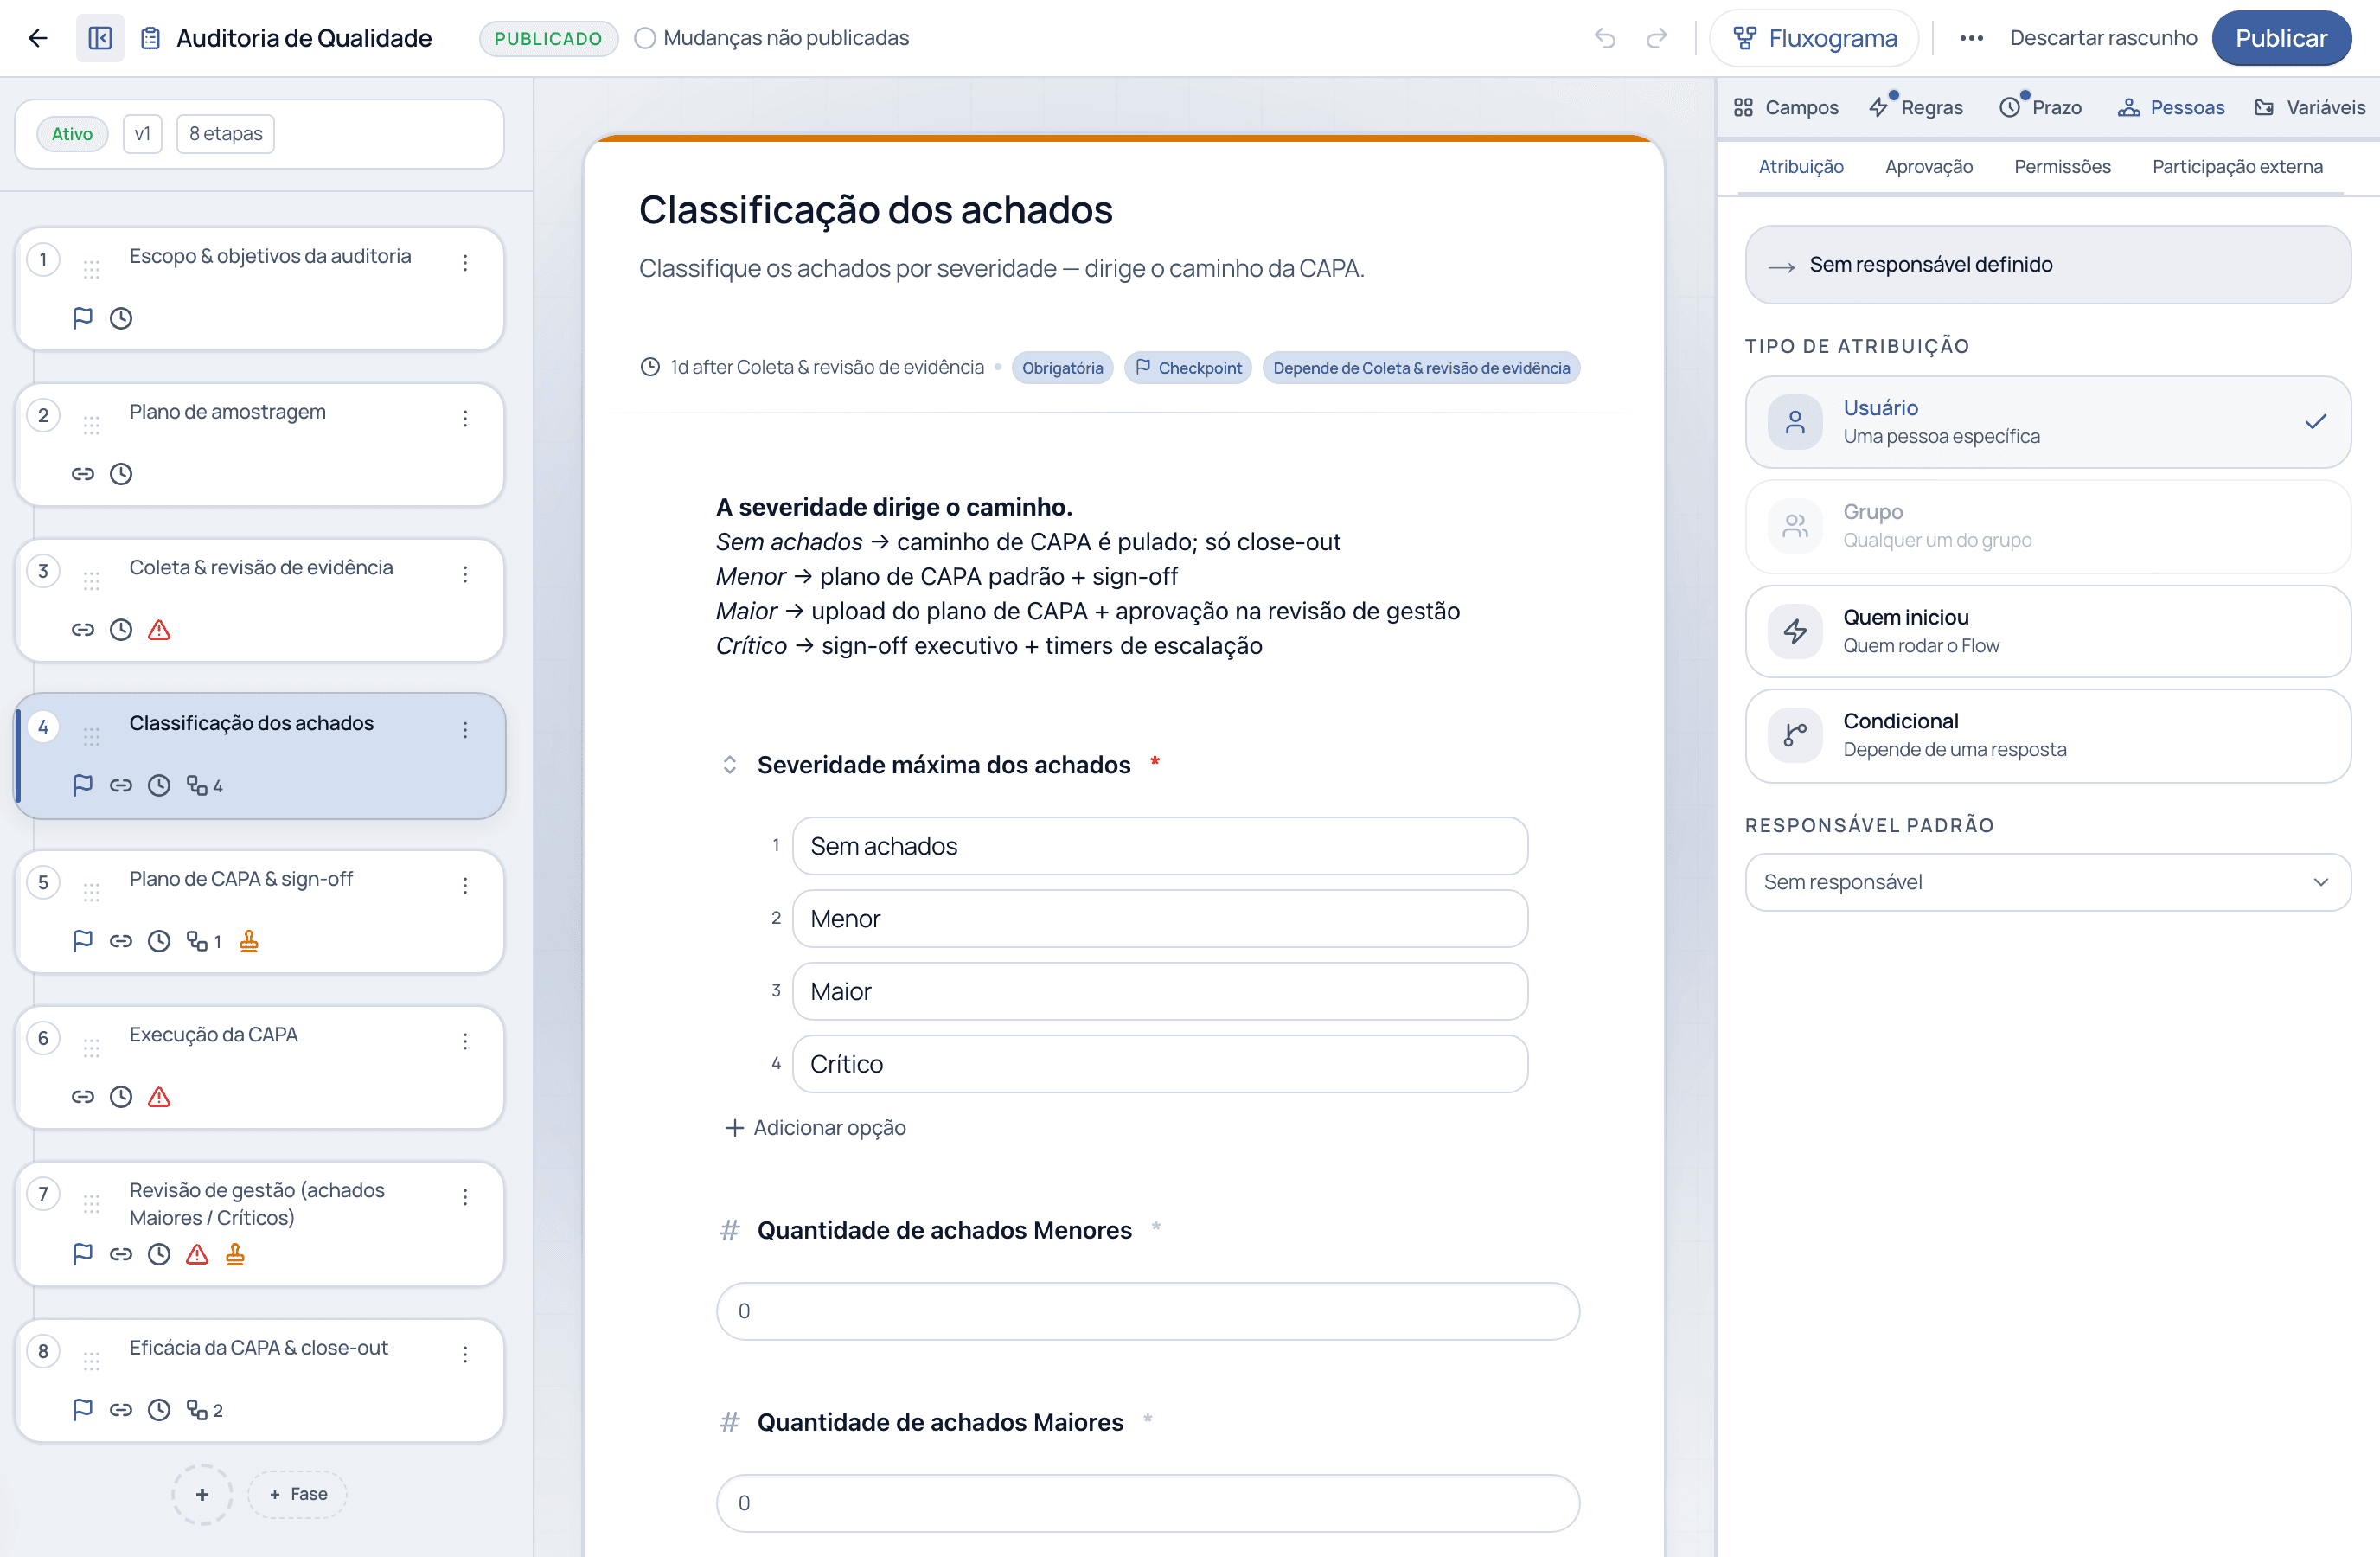The width and height of the screenshot is (2380, 1557).
Task: Click the + Fase button
Action: pyautogui.click(x=298, y=1494)
